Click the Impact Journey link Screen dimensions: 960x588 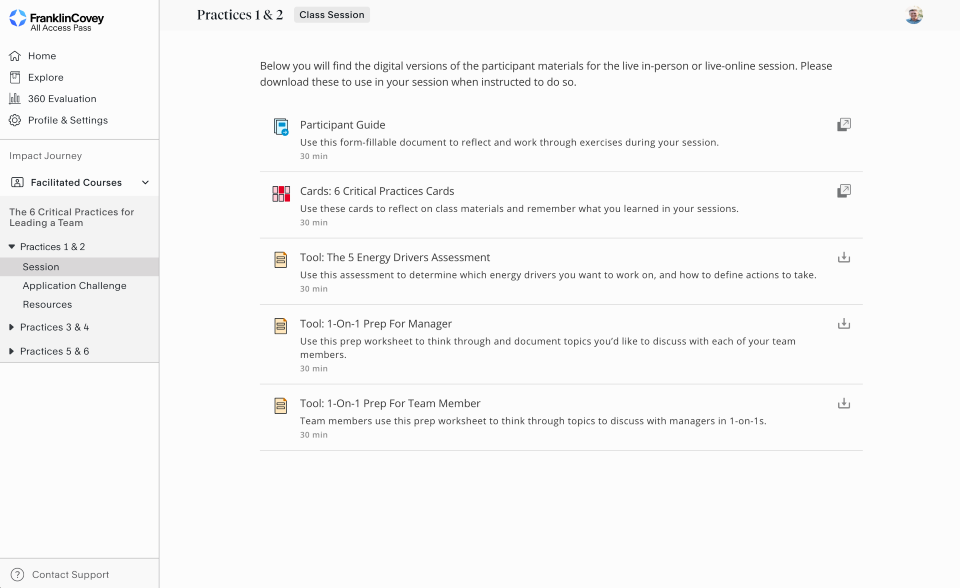[45, 156]
